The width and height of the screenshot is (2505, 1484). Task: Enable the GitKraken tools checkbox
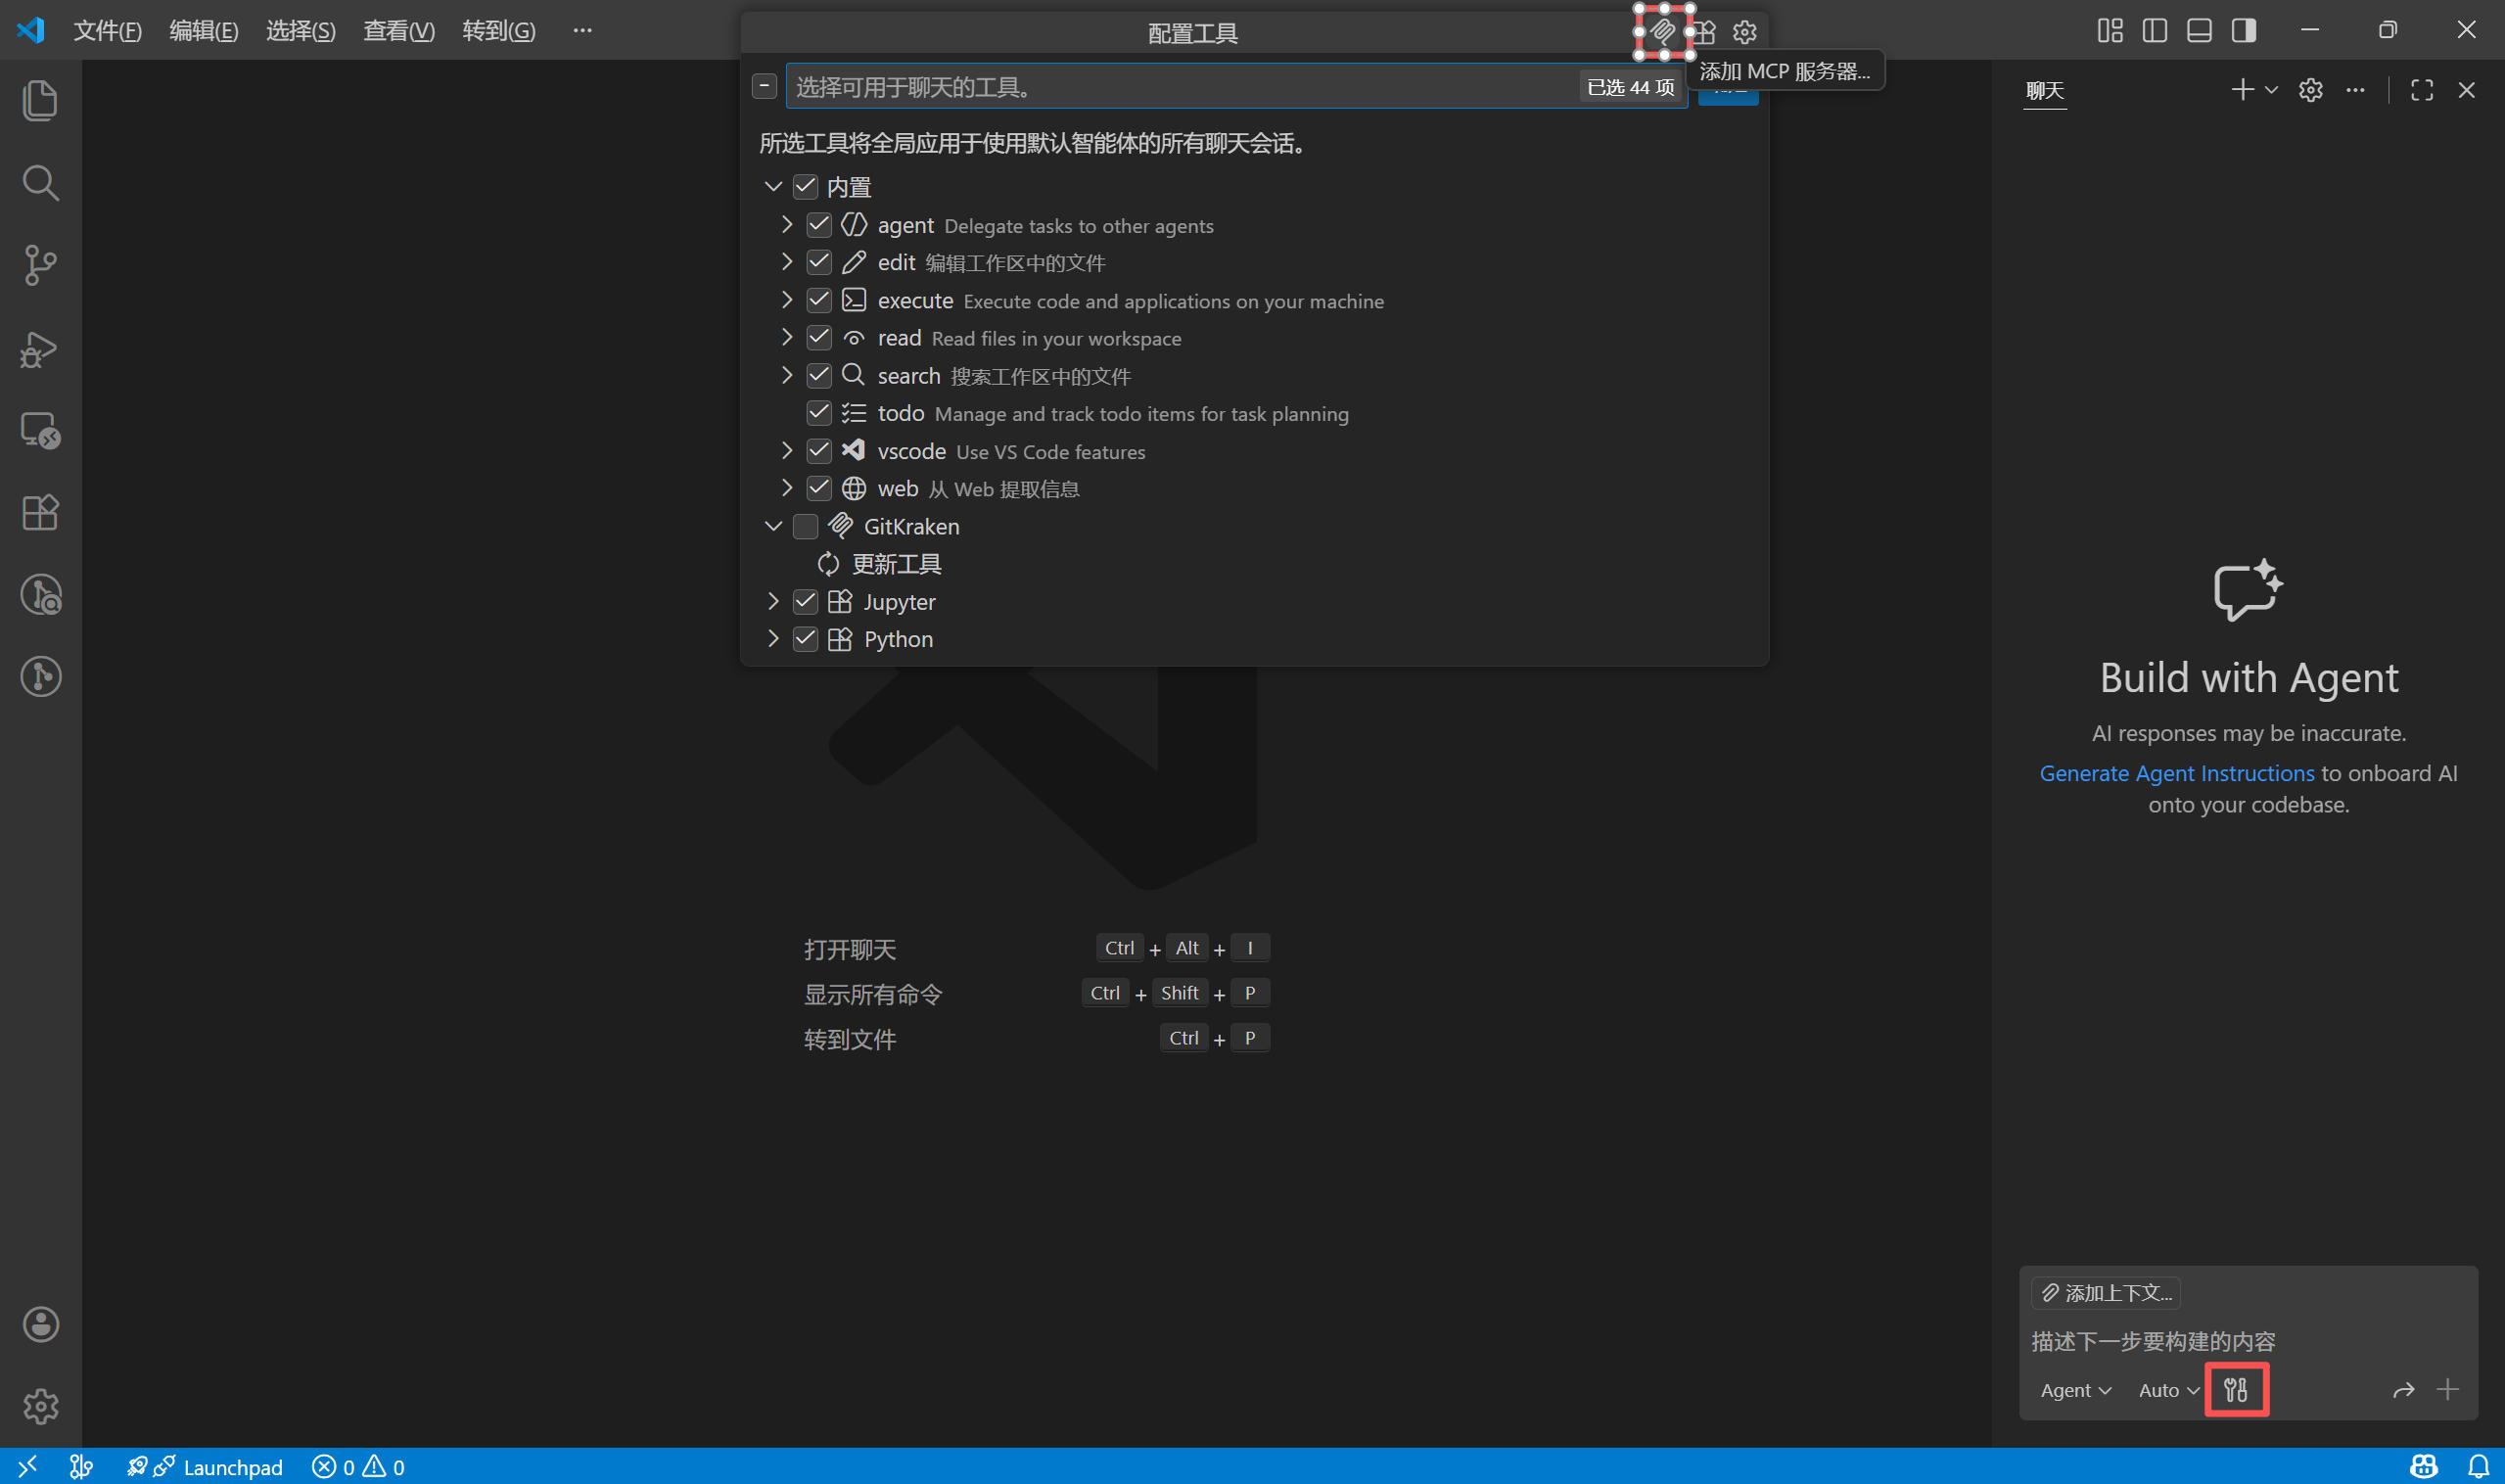pos(805,526)
